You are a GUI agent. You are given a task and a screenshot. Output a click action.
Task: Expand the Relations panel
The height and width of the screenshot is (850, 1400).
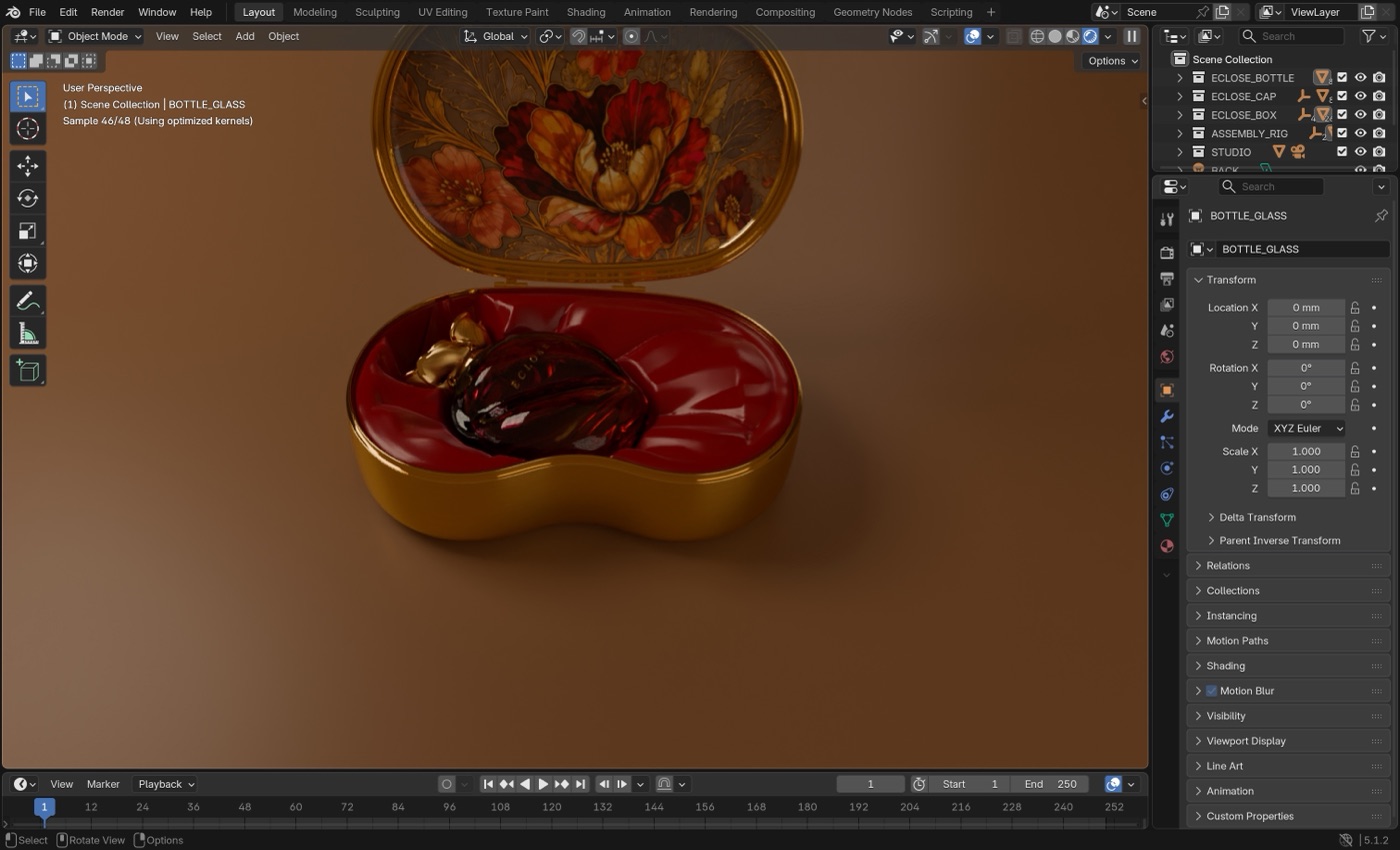pos(1227,566)
